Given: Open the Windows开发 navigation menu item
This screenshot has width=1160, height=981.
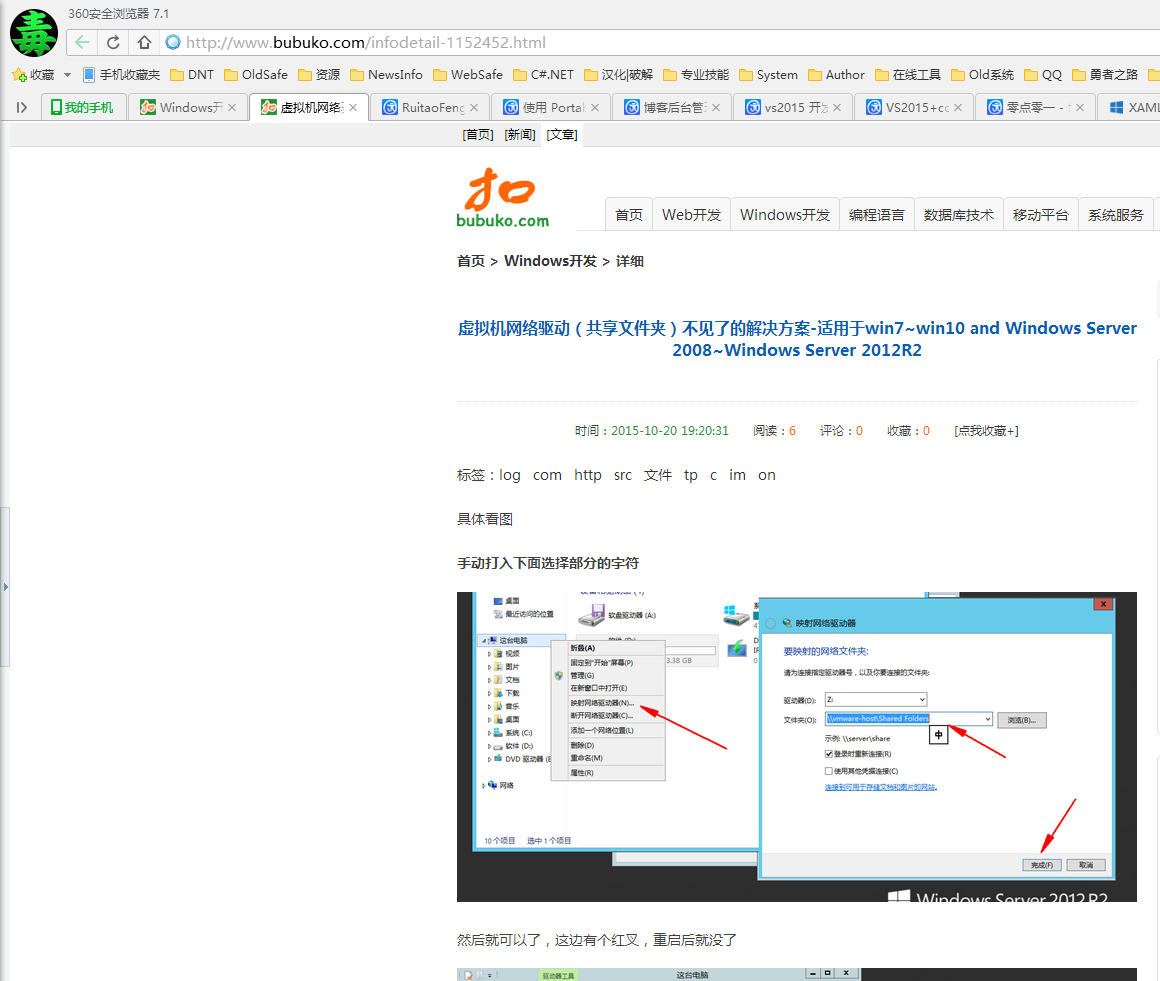Looking at the screenshot, I should click(785, 215).
